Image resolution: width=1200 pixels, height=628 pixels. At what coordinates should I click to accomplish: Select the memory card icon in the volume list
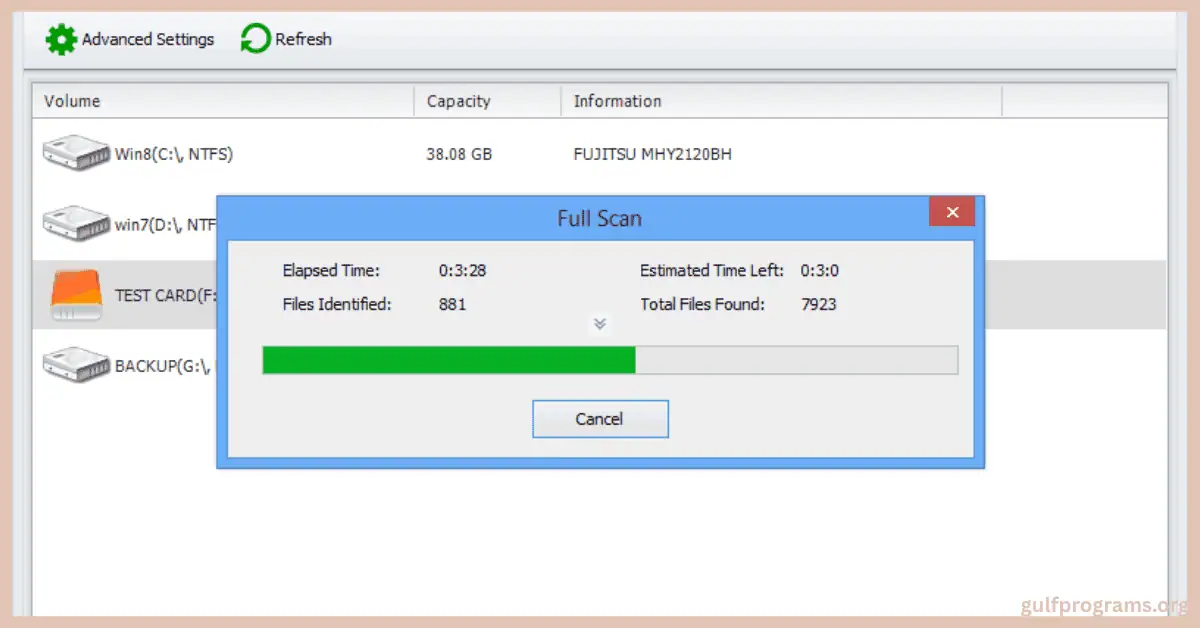coord(75,294)
